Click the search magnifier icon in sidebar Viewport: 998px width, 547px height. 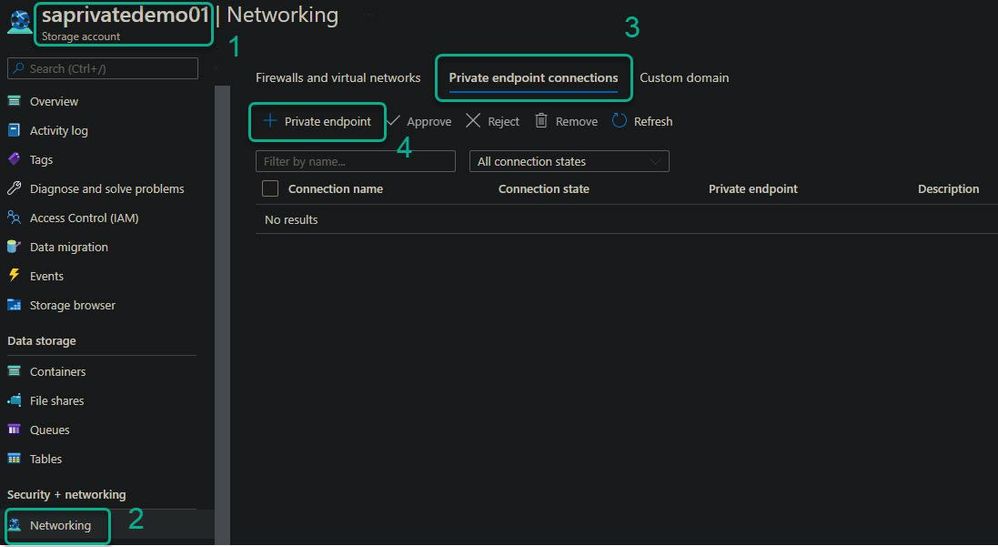(x=19, y=69)
